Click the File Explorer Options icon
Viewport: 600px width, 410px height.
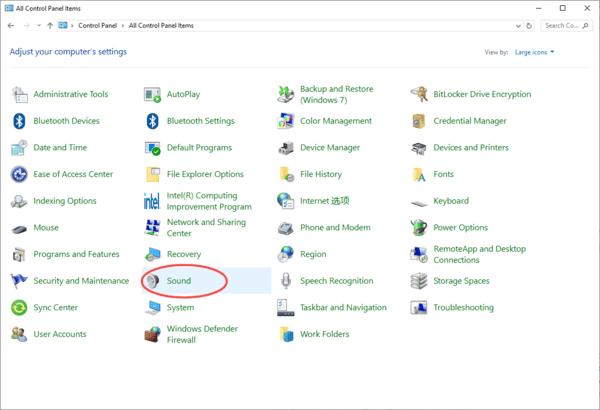[152, 175]
